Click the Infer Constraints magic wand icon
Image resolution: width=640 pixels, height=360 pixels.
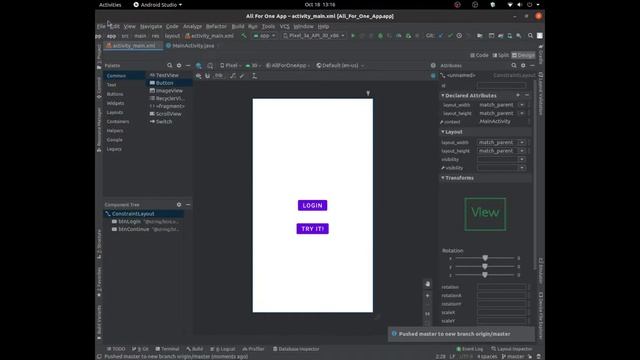click(x=242, y=76)
